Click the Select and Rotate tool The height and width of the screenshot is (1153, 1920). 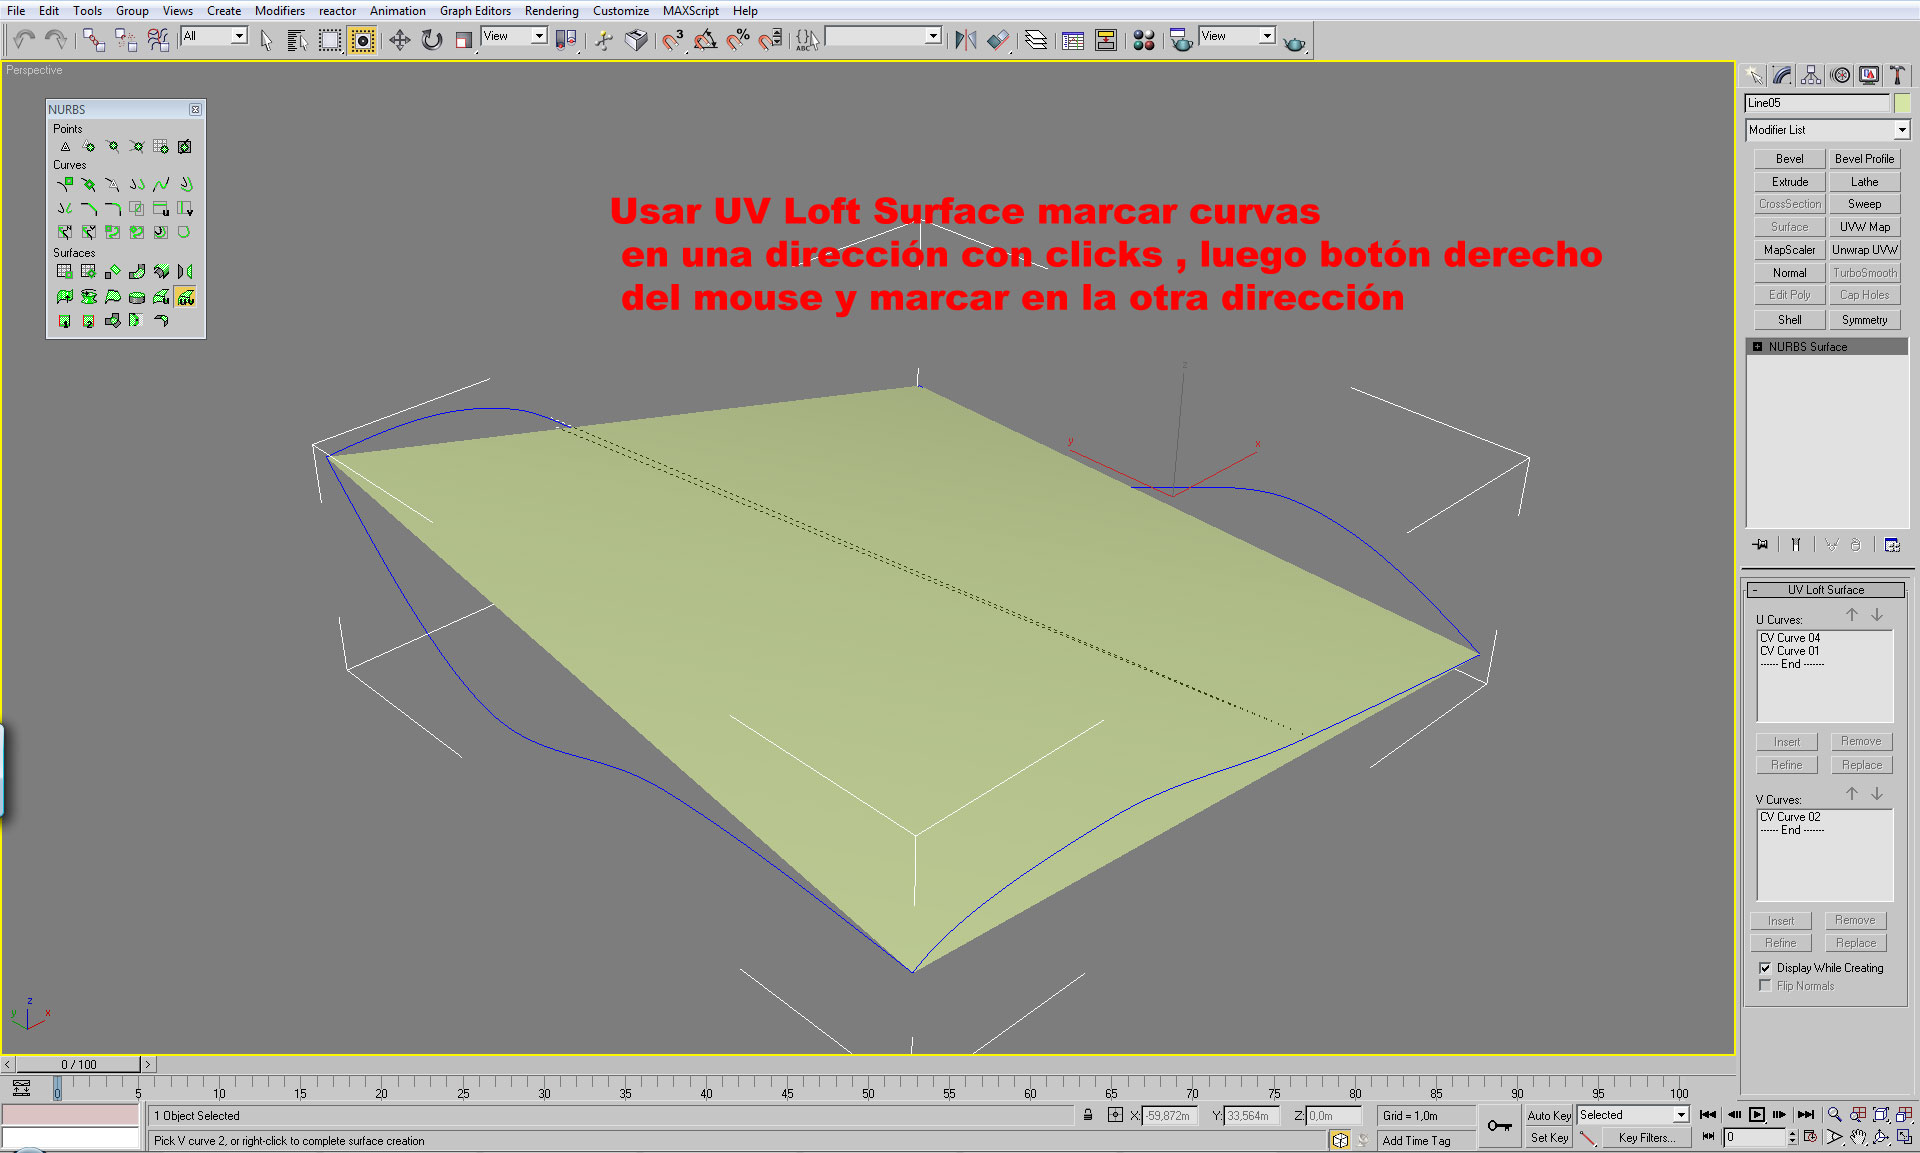coord(431,40)
